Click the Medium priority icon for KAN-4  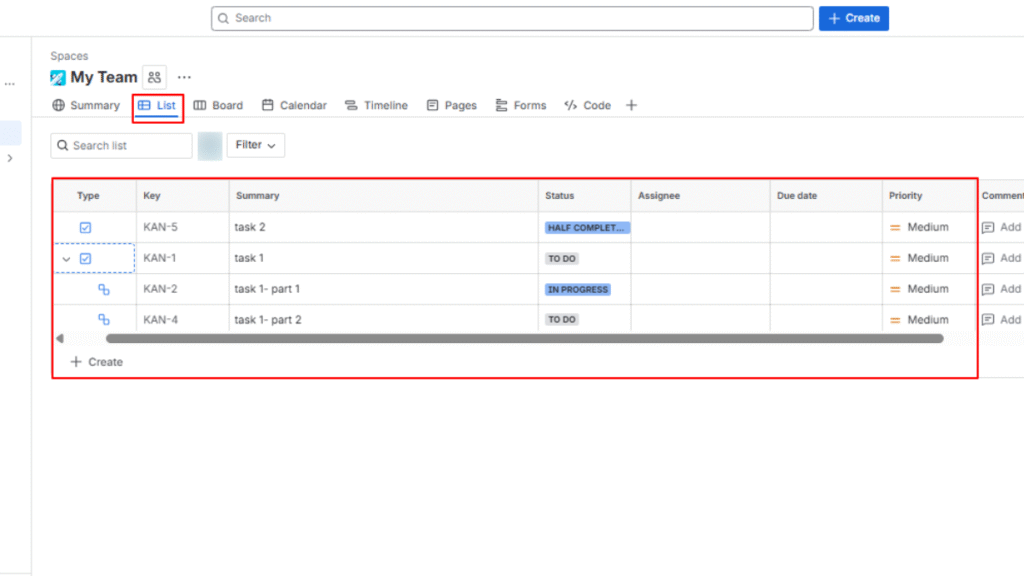pyautogui.click(x=897, y=319)
